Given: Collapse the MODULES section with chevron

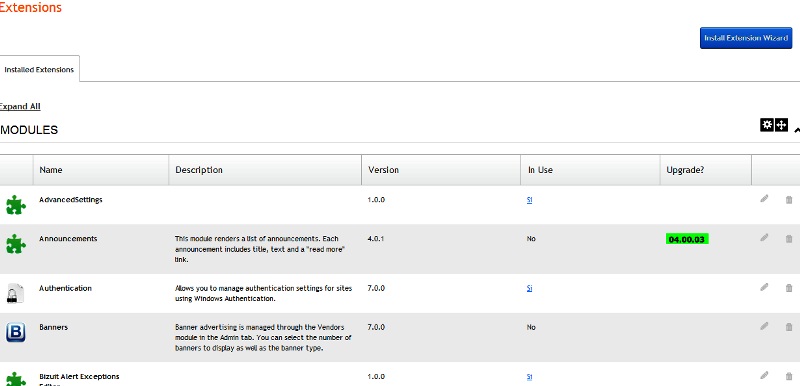Looking at the screenshot, I should point(797,130).
